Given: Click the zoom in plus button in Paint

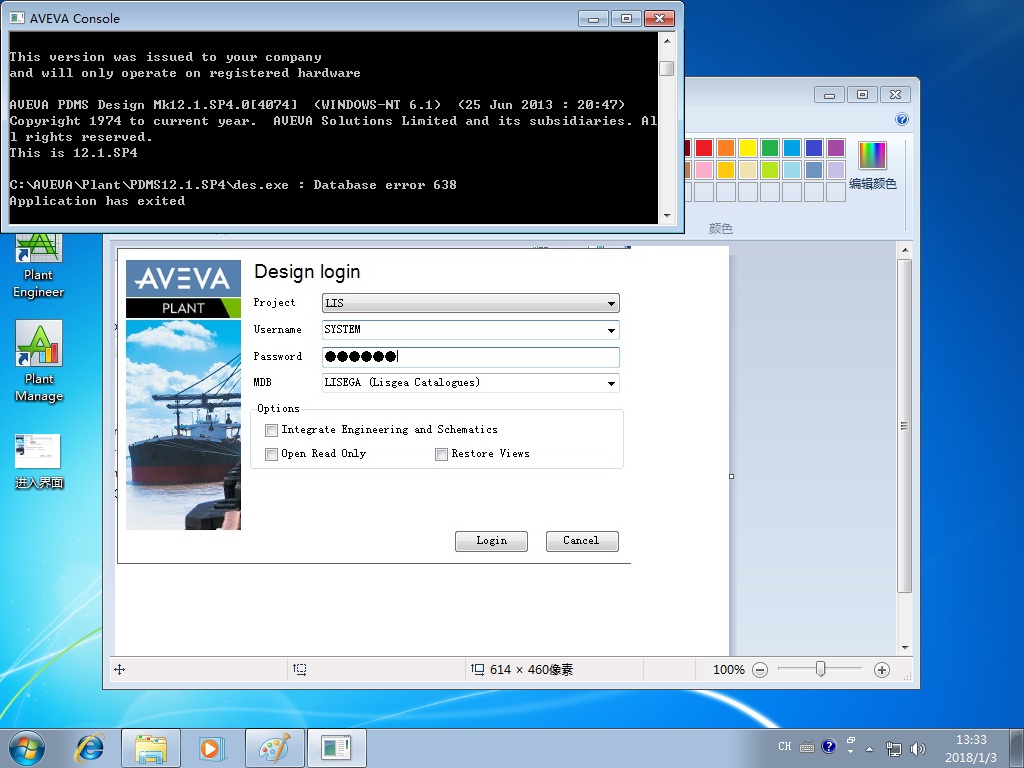Looking at the screenshot, I should click(882, 669).
